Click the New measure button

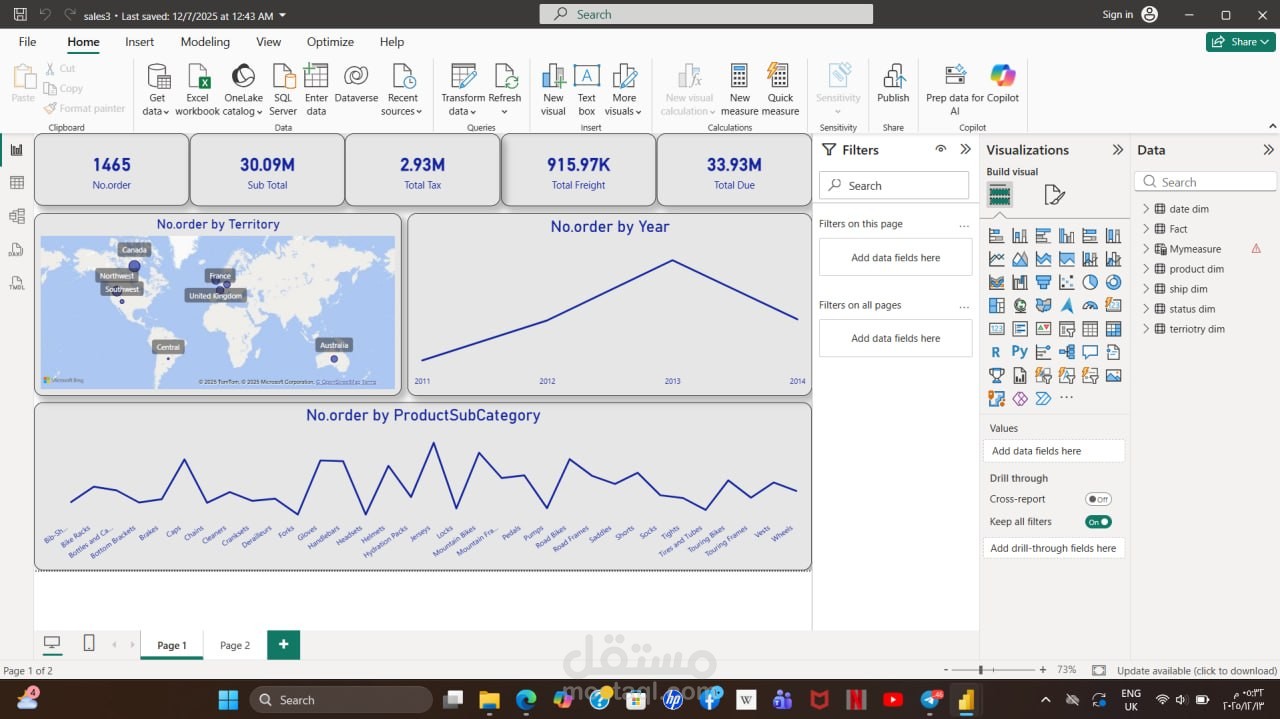[739, 88]
